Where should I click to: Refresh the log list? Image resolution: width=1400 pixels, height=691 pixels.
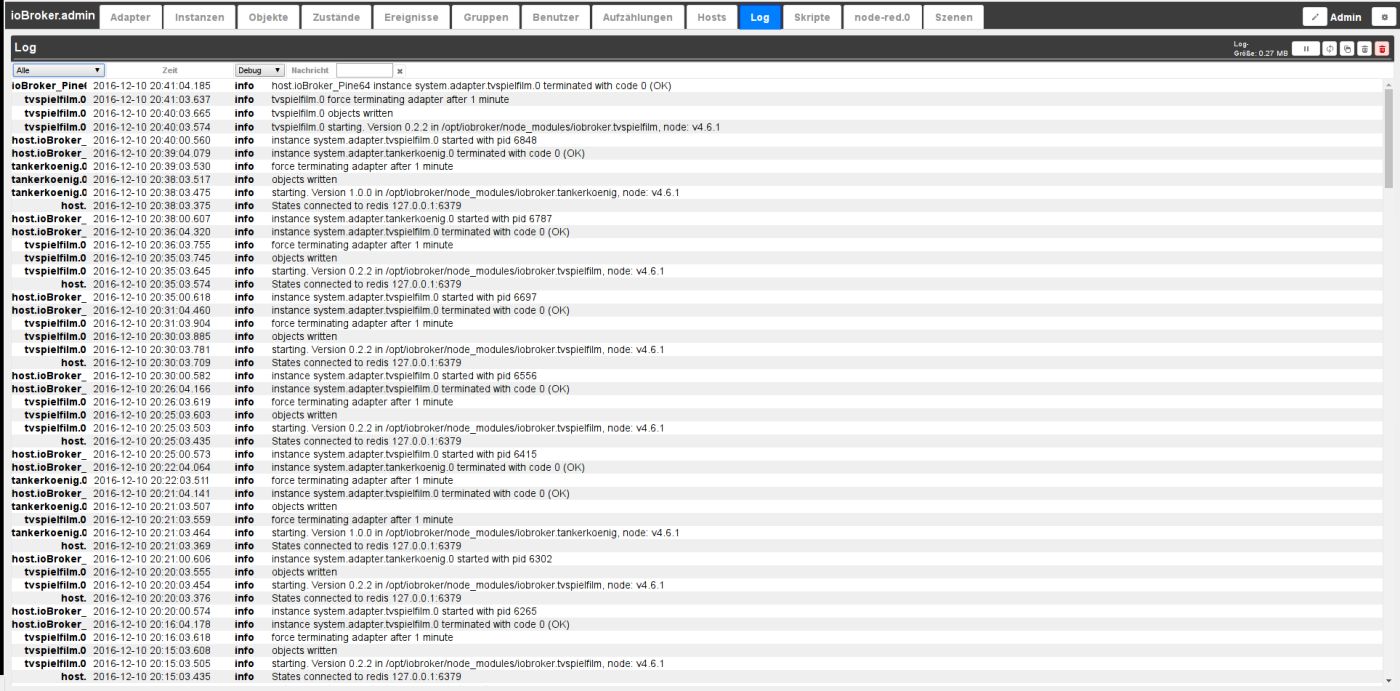[1329, 48]
